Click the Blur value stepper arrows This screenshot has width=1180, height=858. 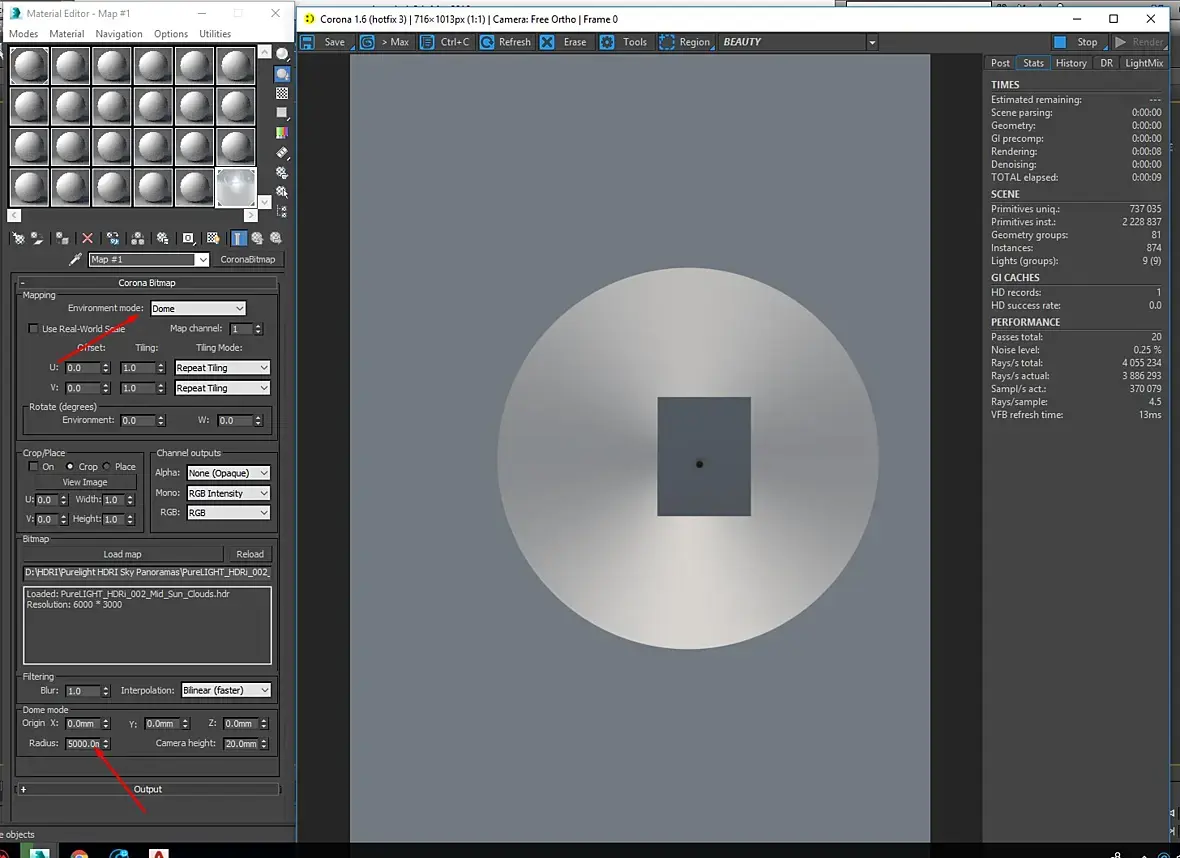point(105,691)
